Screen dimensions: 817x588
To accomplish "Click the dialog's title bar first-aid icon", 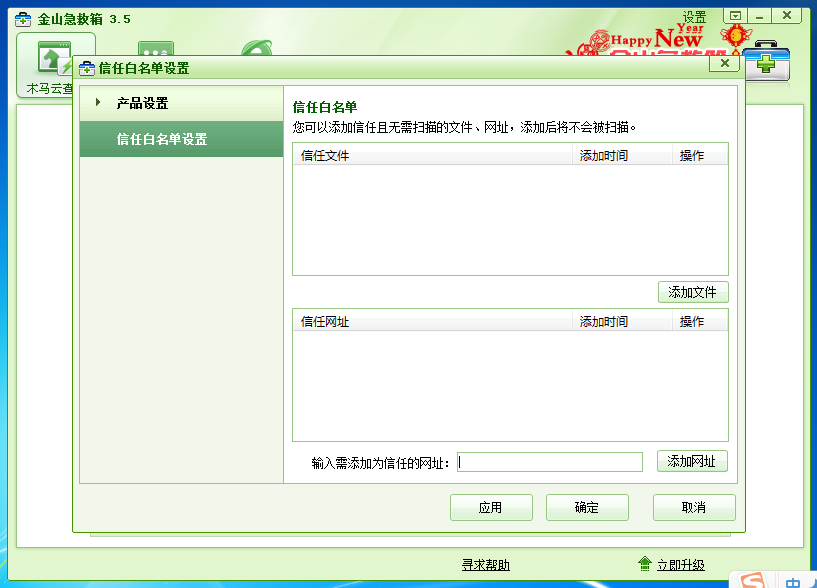I will pos(87,68).
